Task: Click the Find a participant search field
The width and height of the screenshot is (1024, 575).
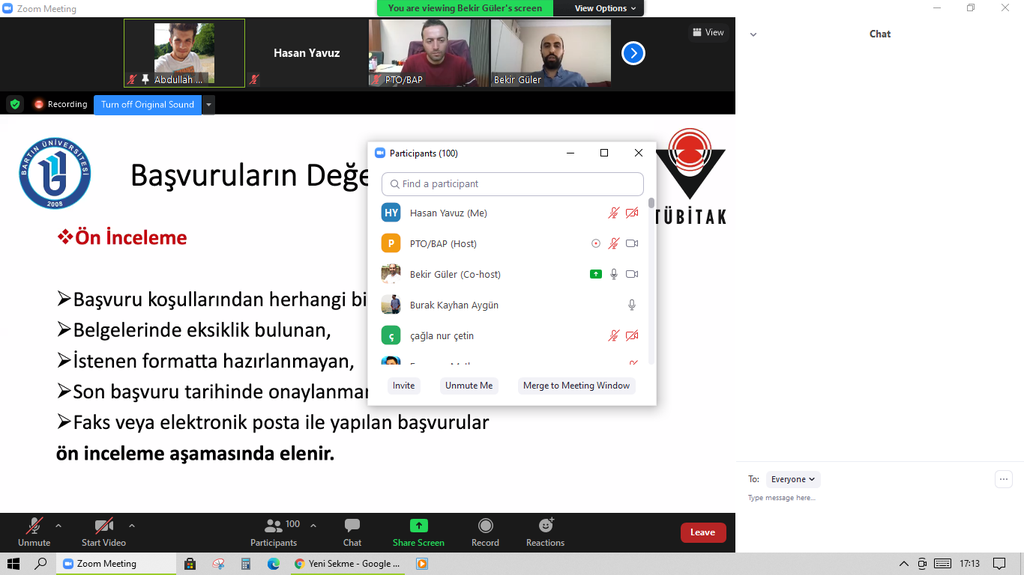Action: click(x=512, y=184)
